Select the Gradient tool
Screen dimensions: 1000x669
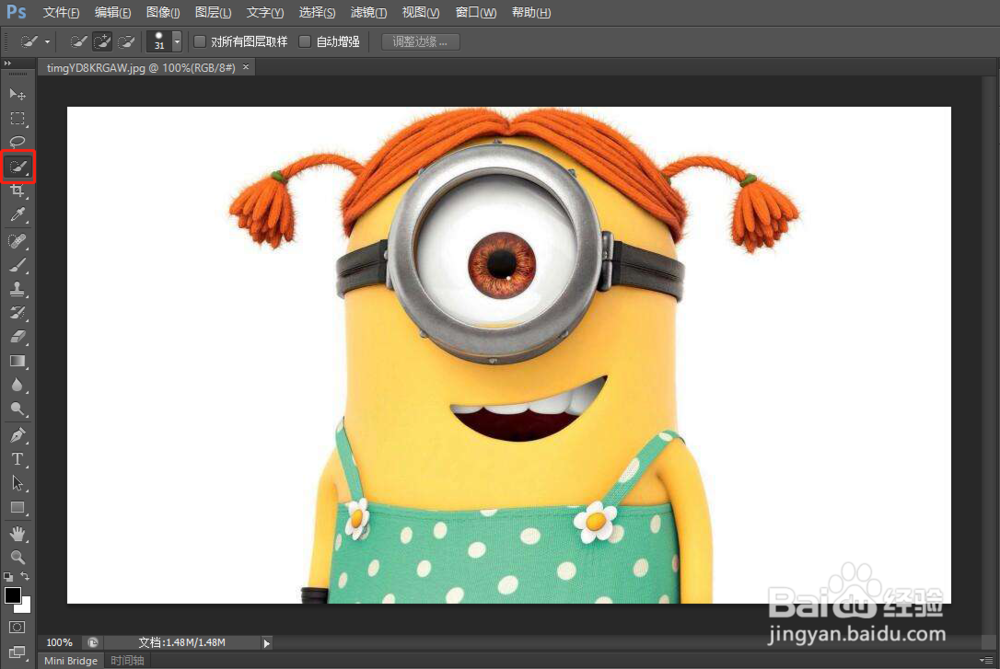point(17,361)
